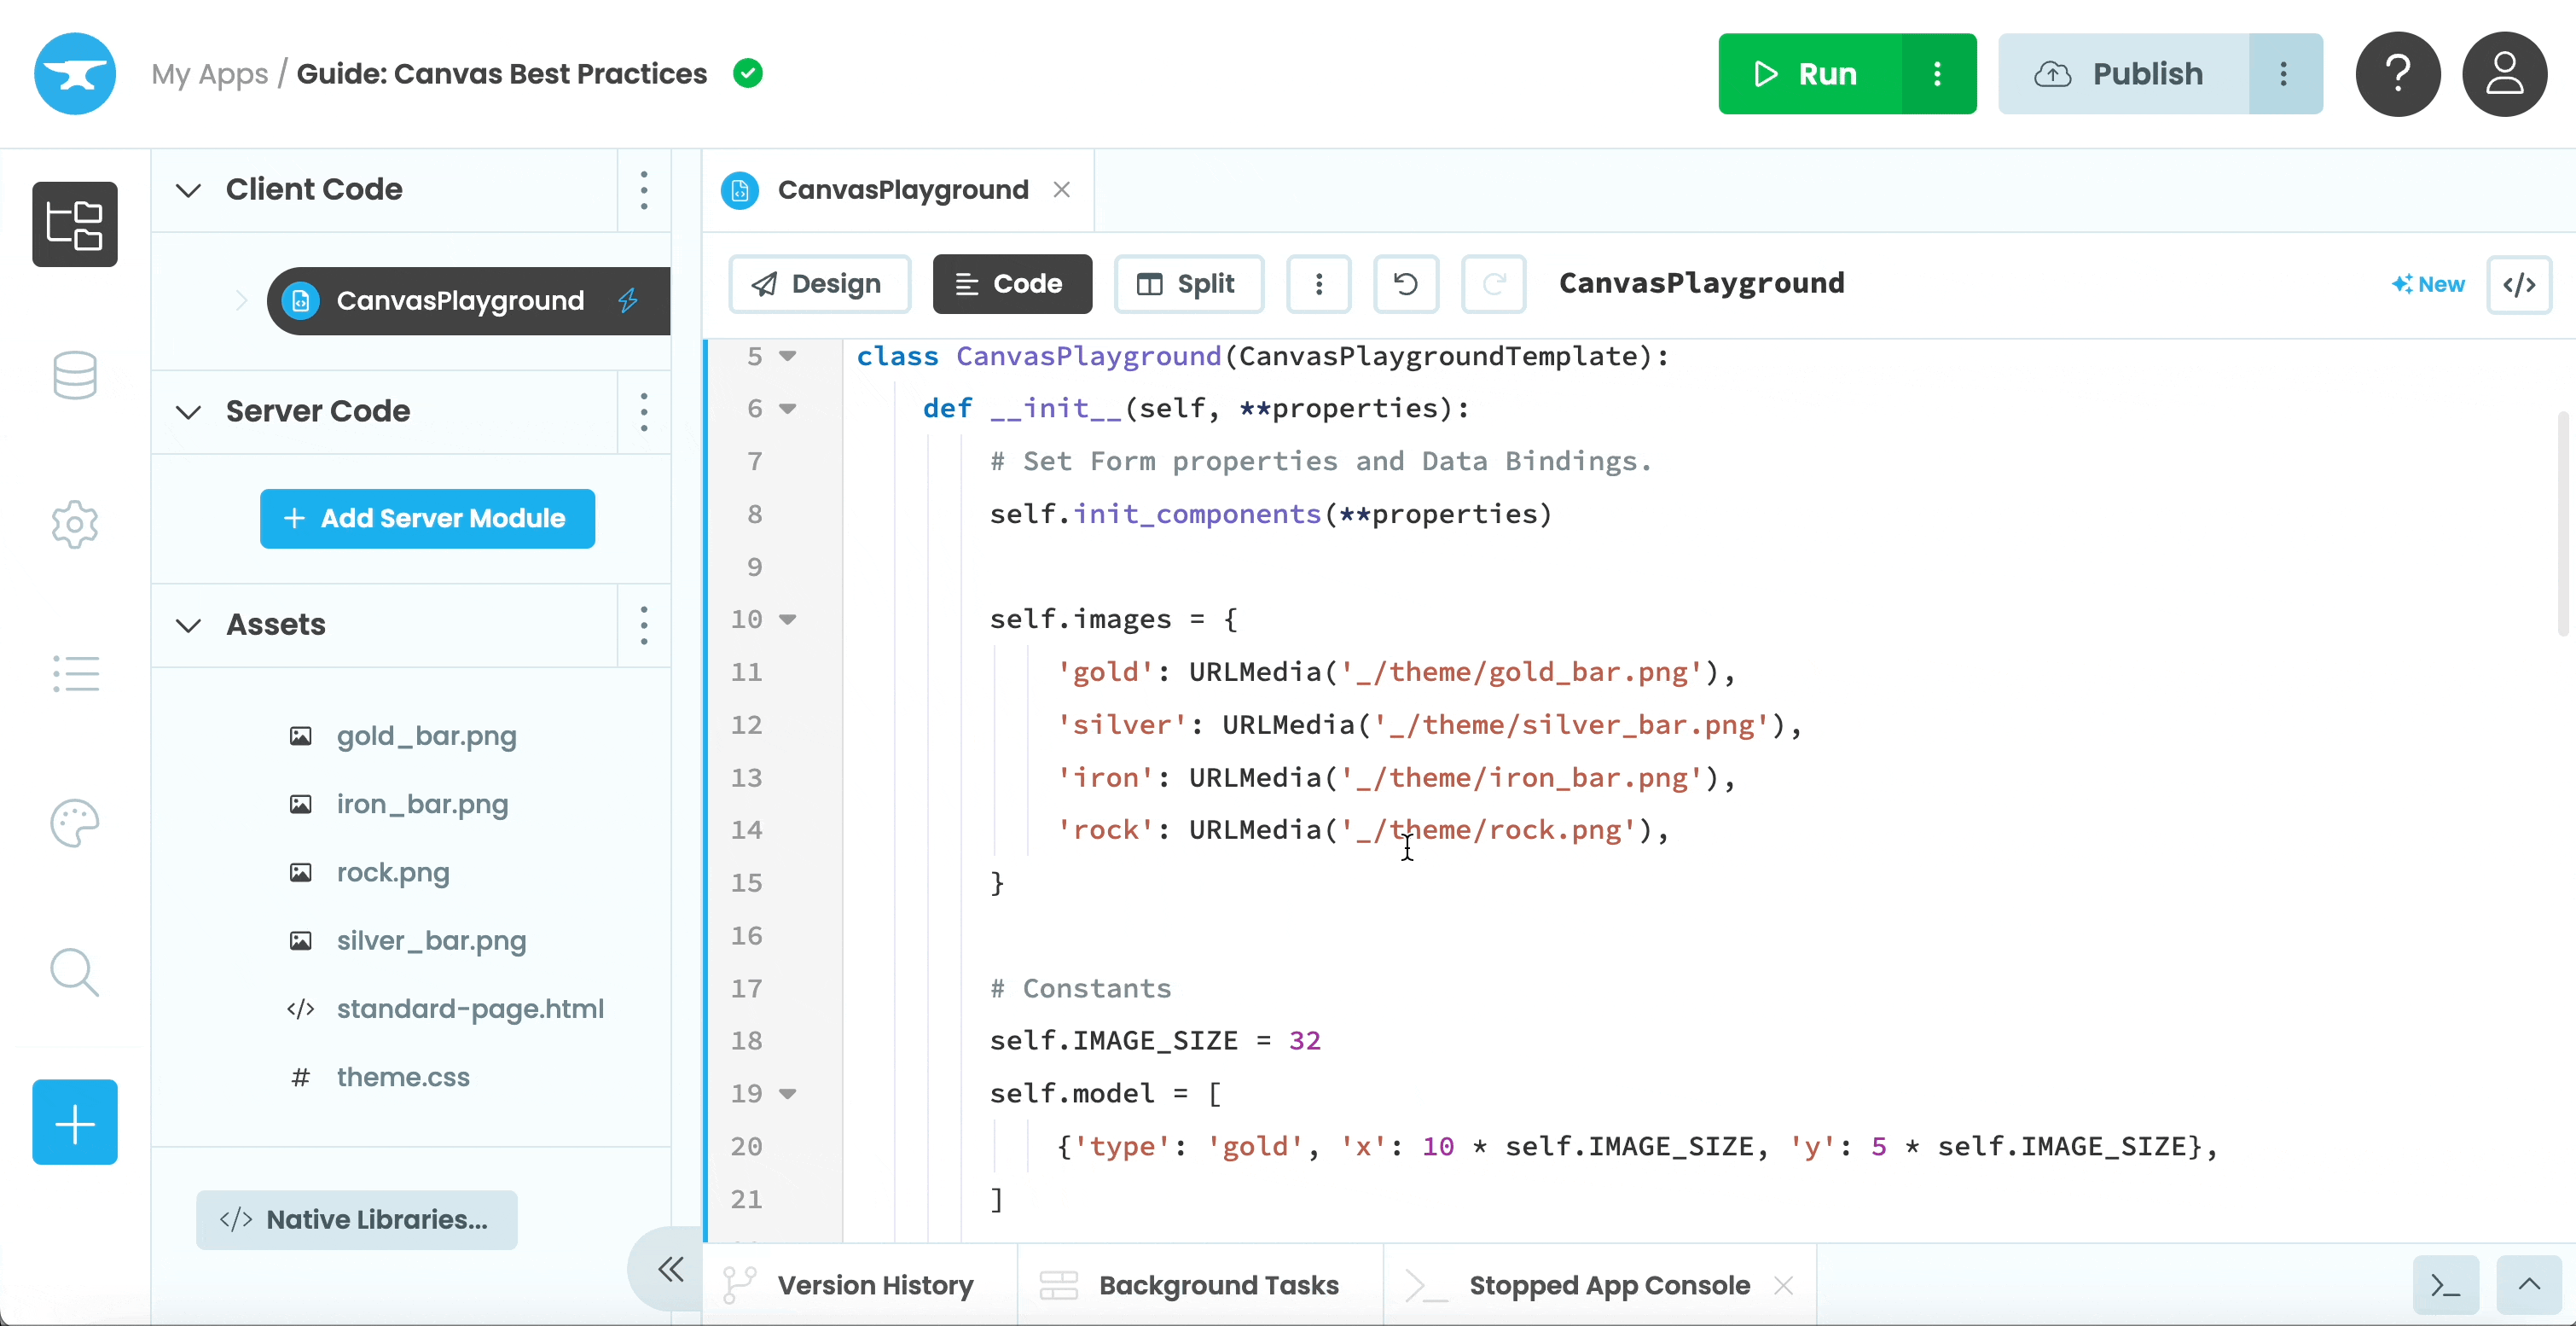Open the Search magnifier sidebar icon
The width and height of the screenshot is (2576, 1326).
point(75,972)
